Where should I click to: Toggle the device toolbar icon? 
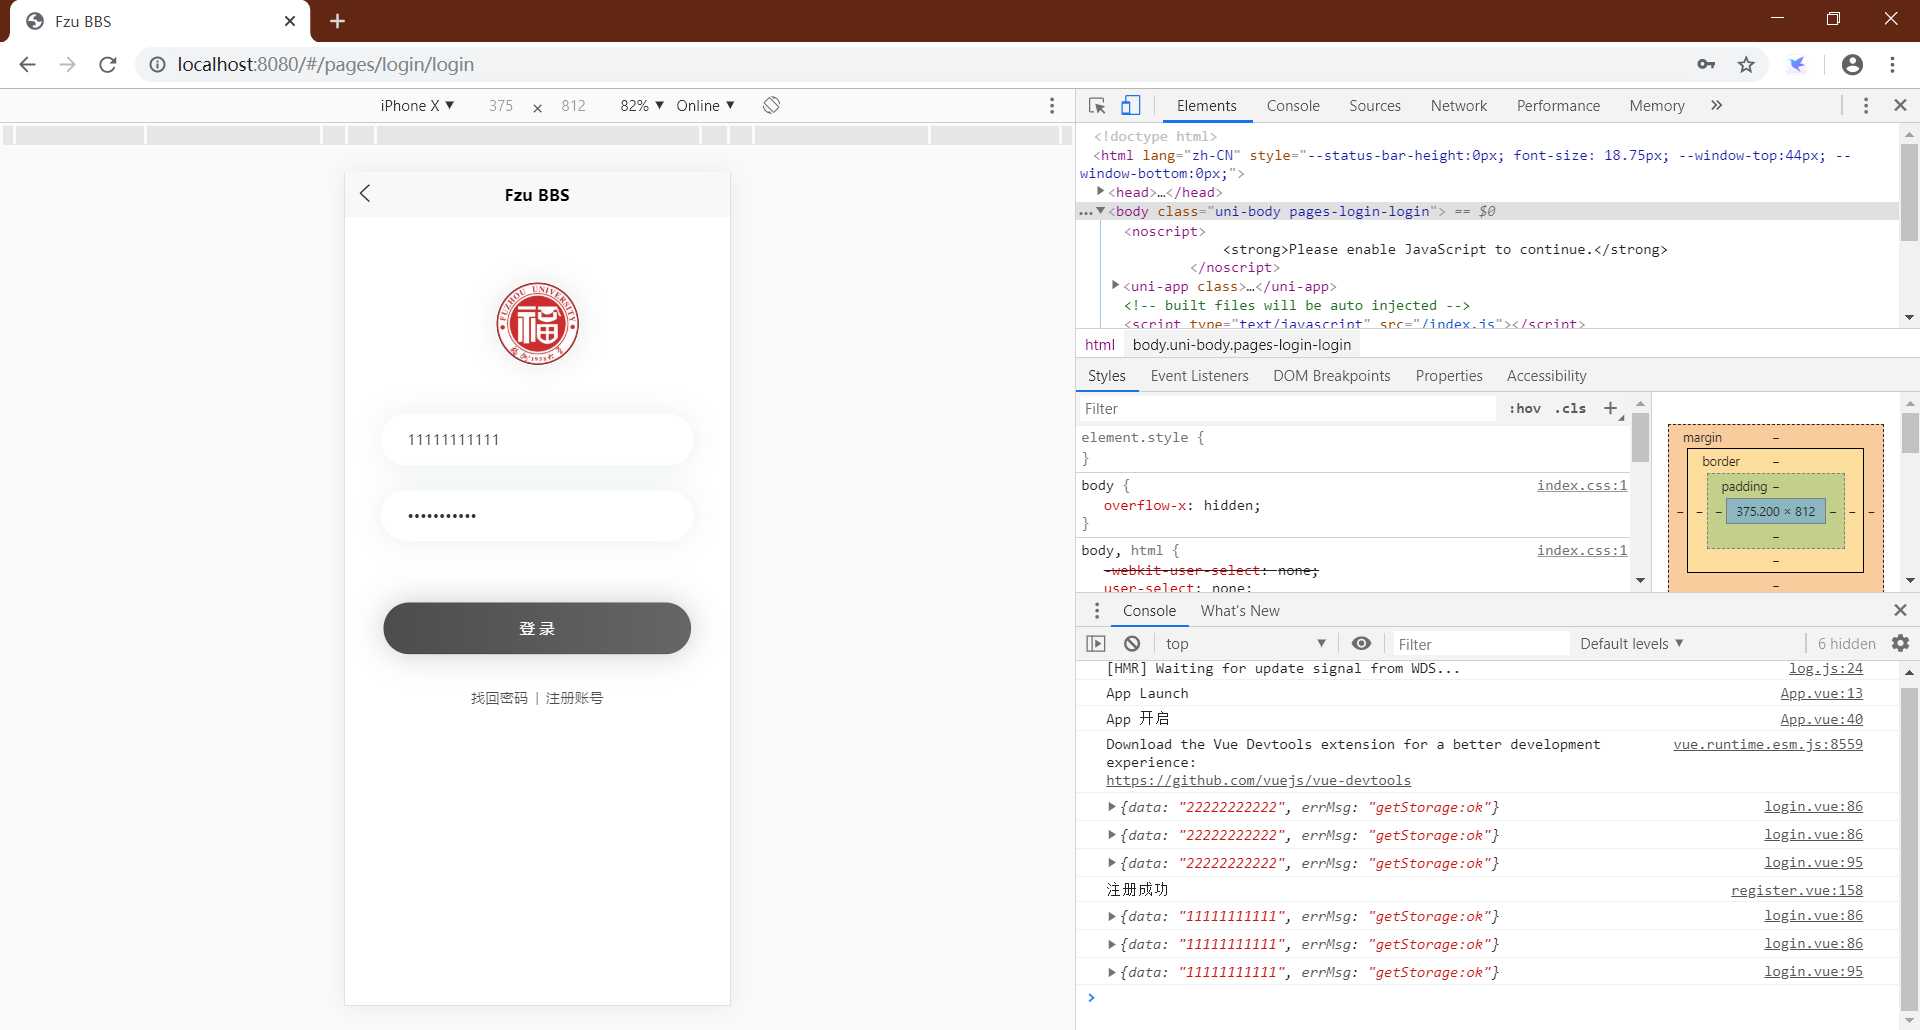(x=1130, y=105)
